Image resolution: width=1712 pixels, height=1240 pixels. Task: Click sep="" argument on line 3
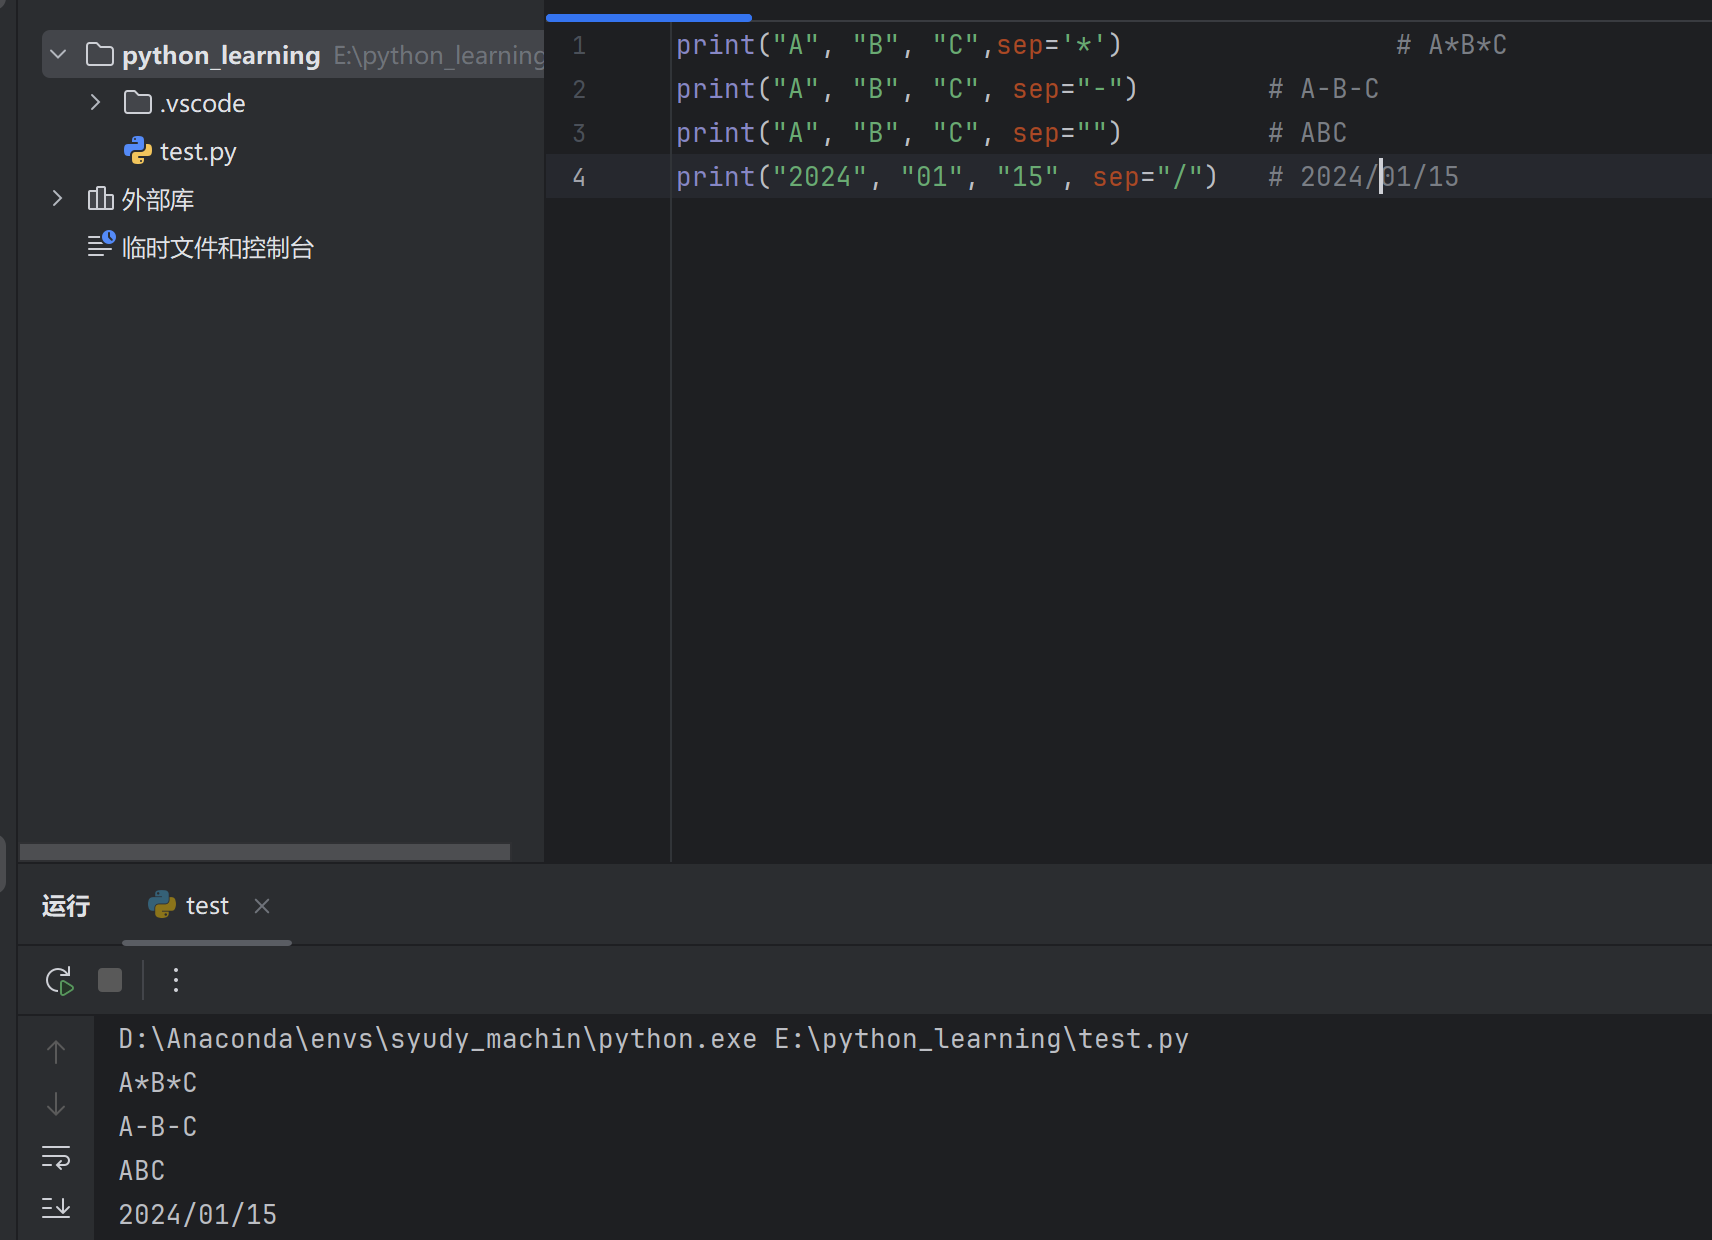pos(1060,133)
